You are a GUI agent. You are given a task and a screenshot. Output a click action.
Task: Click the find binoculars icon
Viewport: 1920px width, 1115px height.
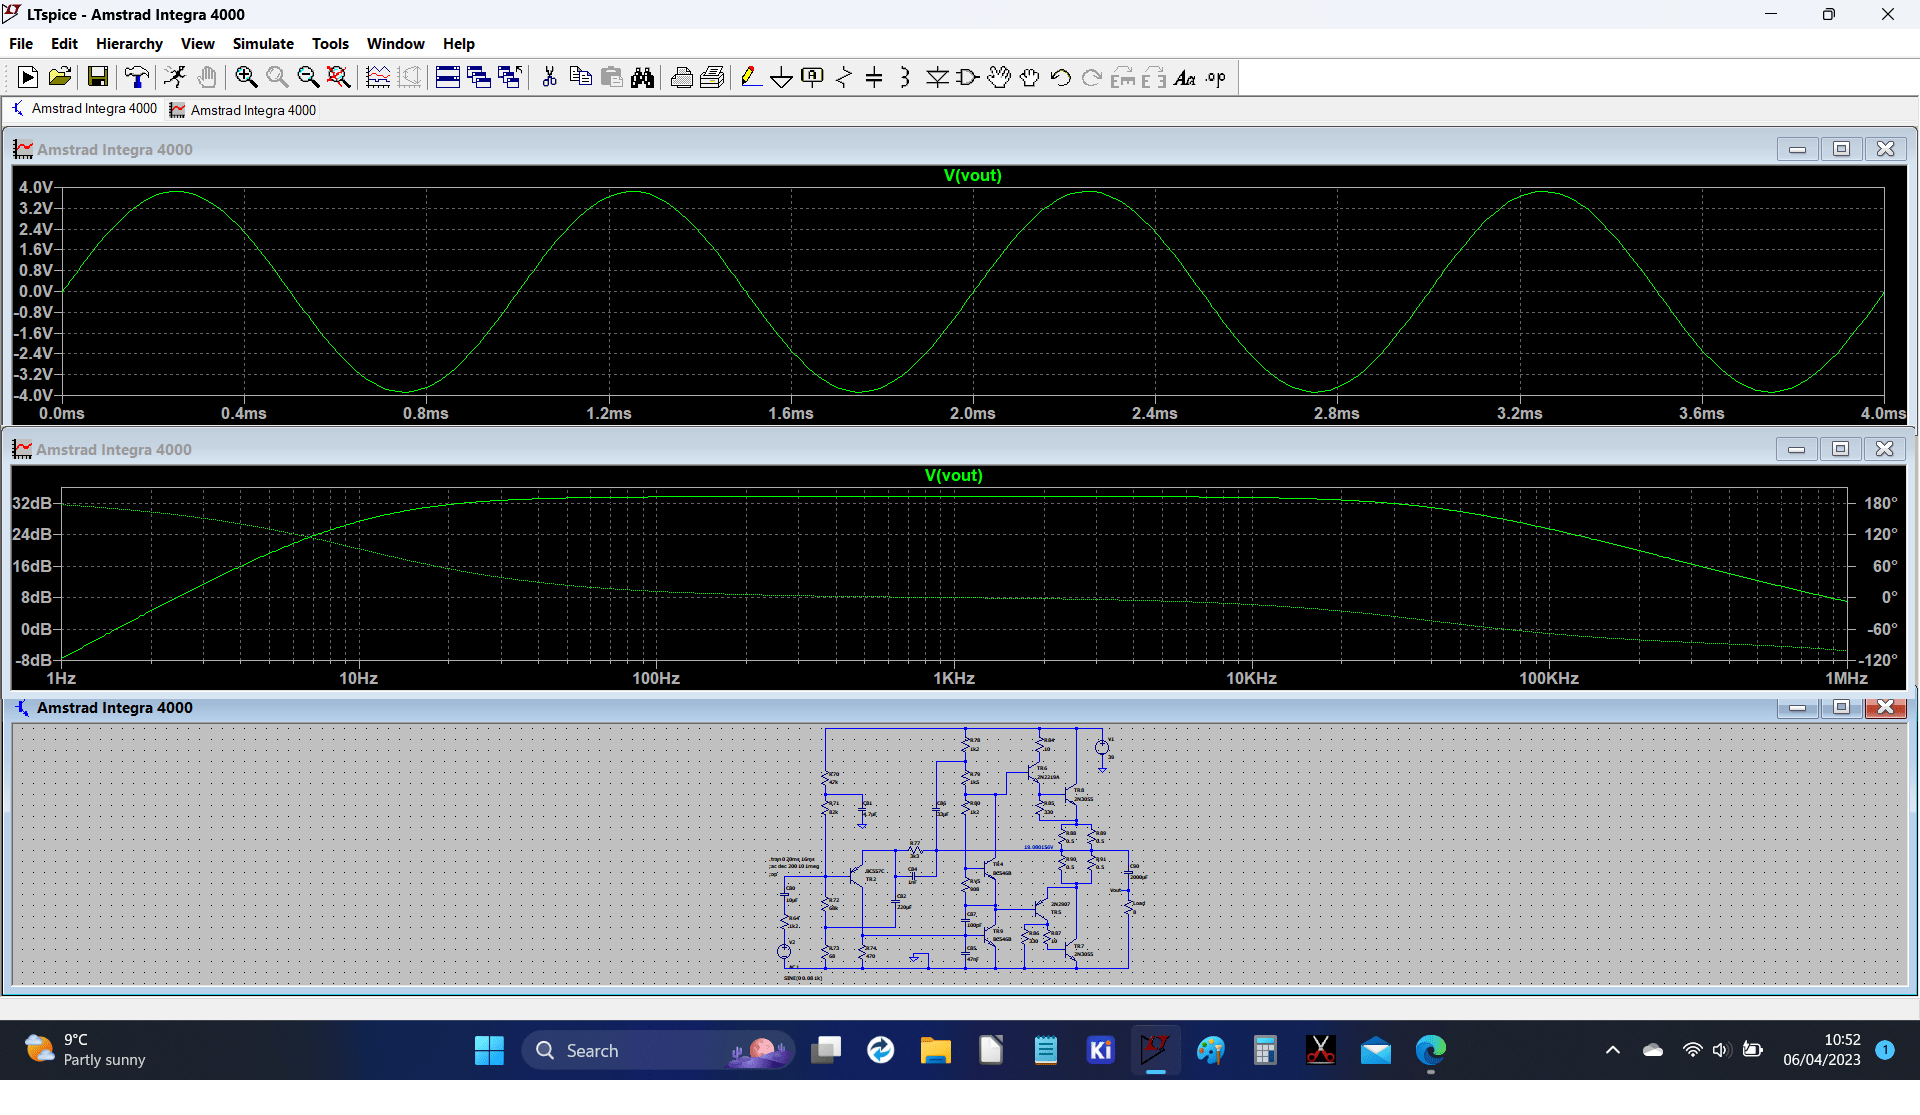tap(643, 77)
